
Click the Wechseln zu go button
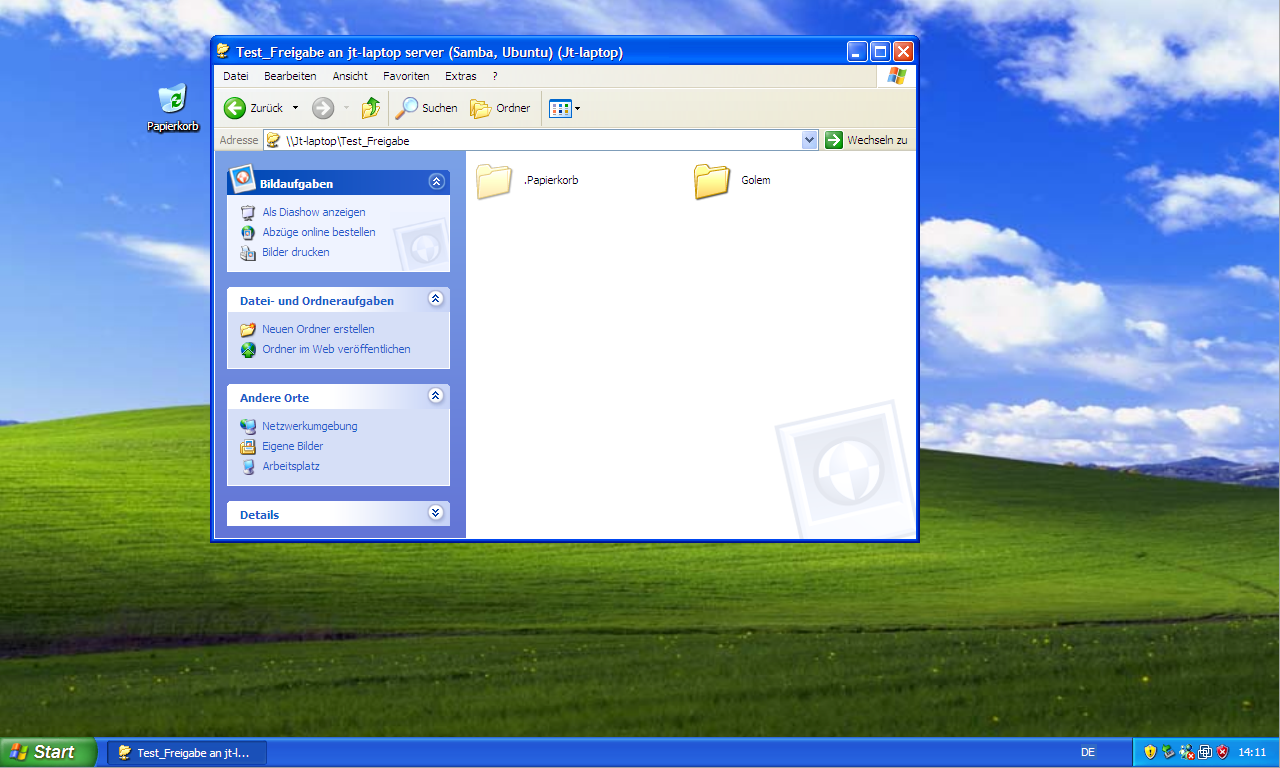coord(866,141)
